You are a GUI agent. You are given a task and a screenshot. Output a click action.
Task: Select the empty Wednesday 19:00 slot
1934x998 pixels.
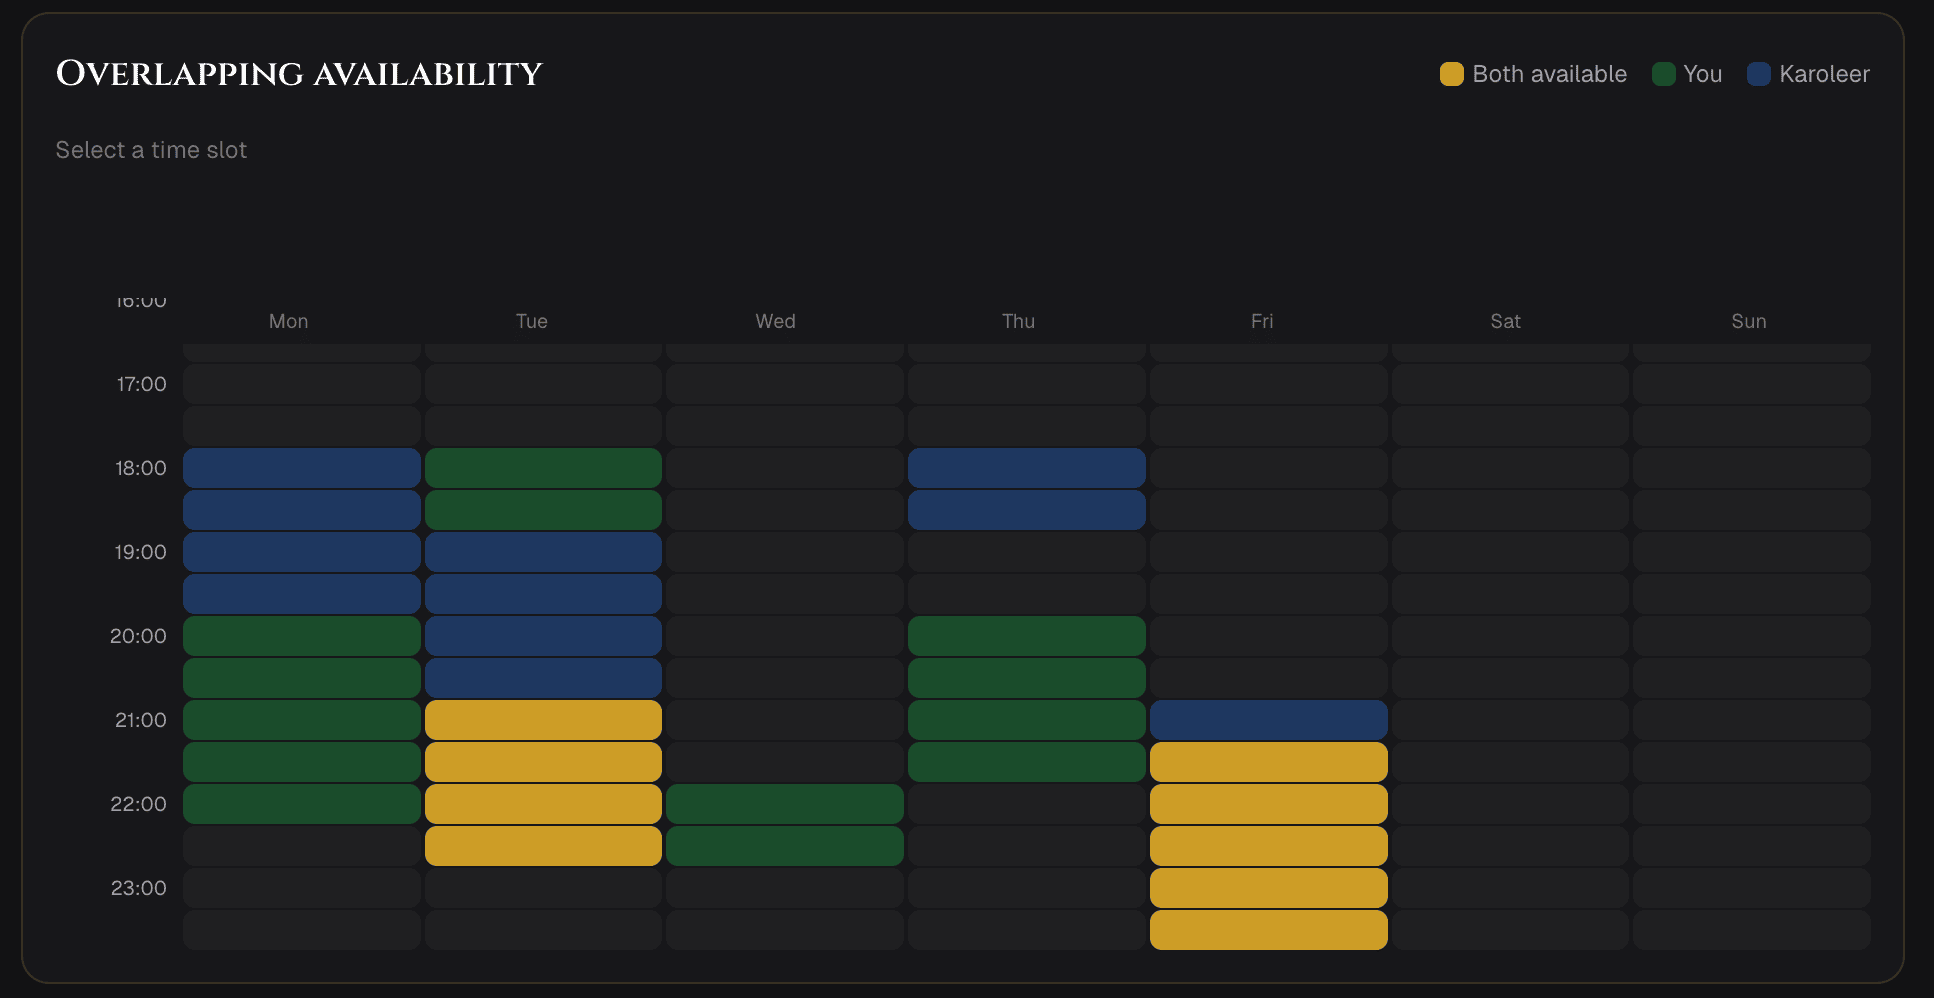tap(784, 551)
